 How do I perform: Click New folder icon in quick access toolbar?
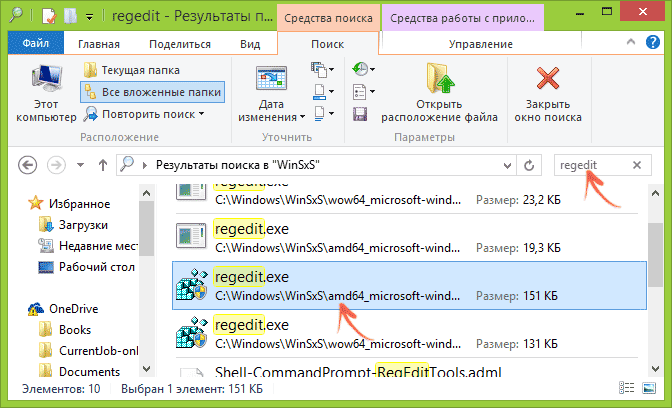70,16
